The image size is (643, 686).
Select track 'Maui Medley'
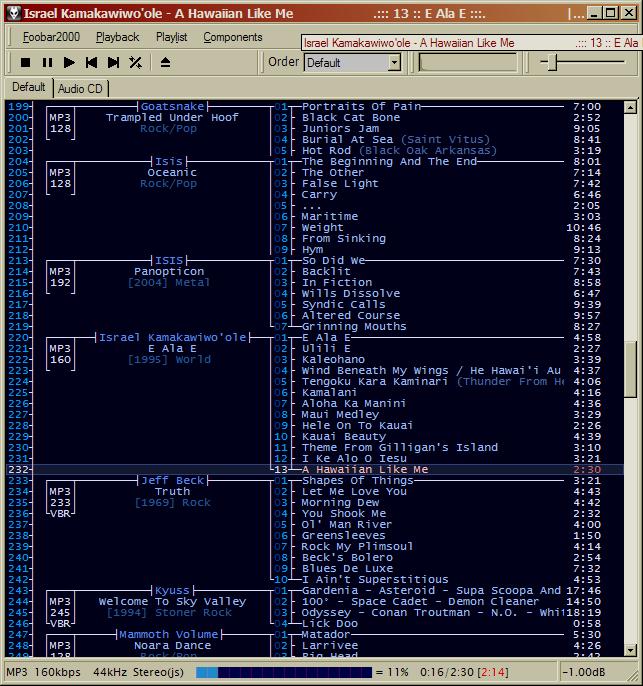[340, 414]
